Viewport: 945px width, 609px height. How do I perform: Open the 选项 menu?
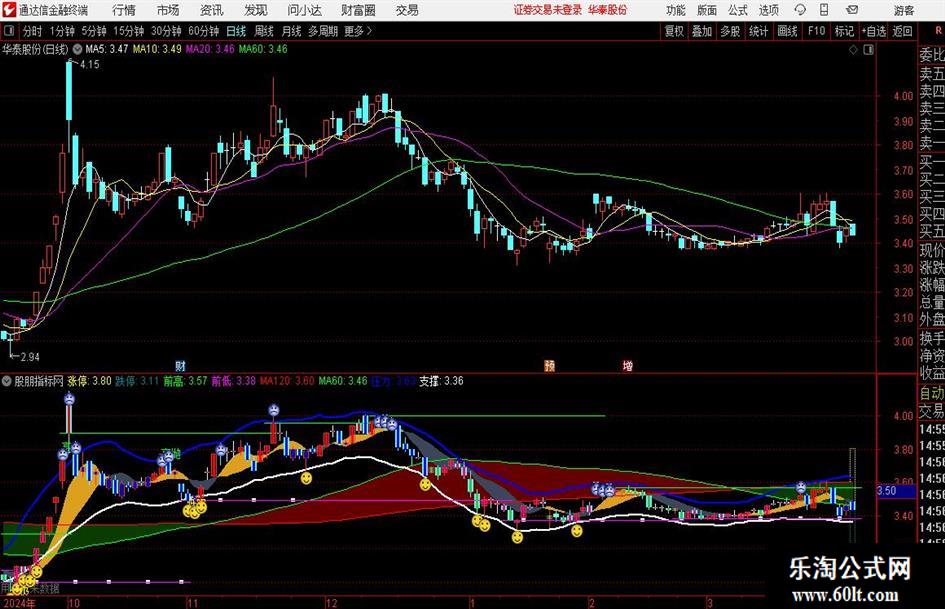point(768,10)
